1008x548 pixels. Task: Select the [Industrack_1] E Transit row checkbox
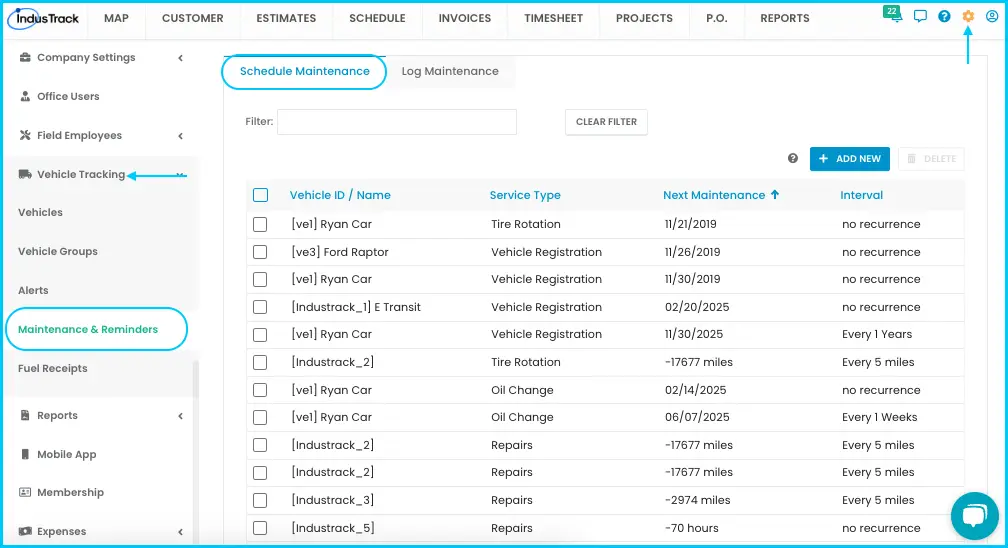(x=260, y=307)
